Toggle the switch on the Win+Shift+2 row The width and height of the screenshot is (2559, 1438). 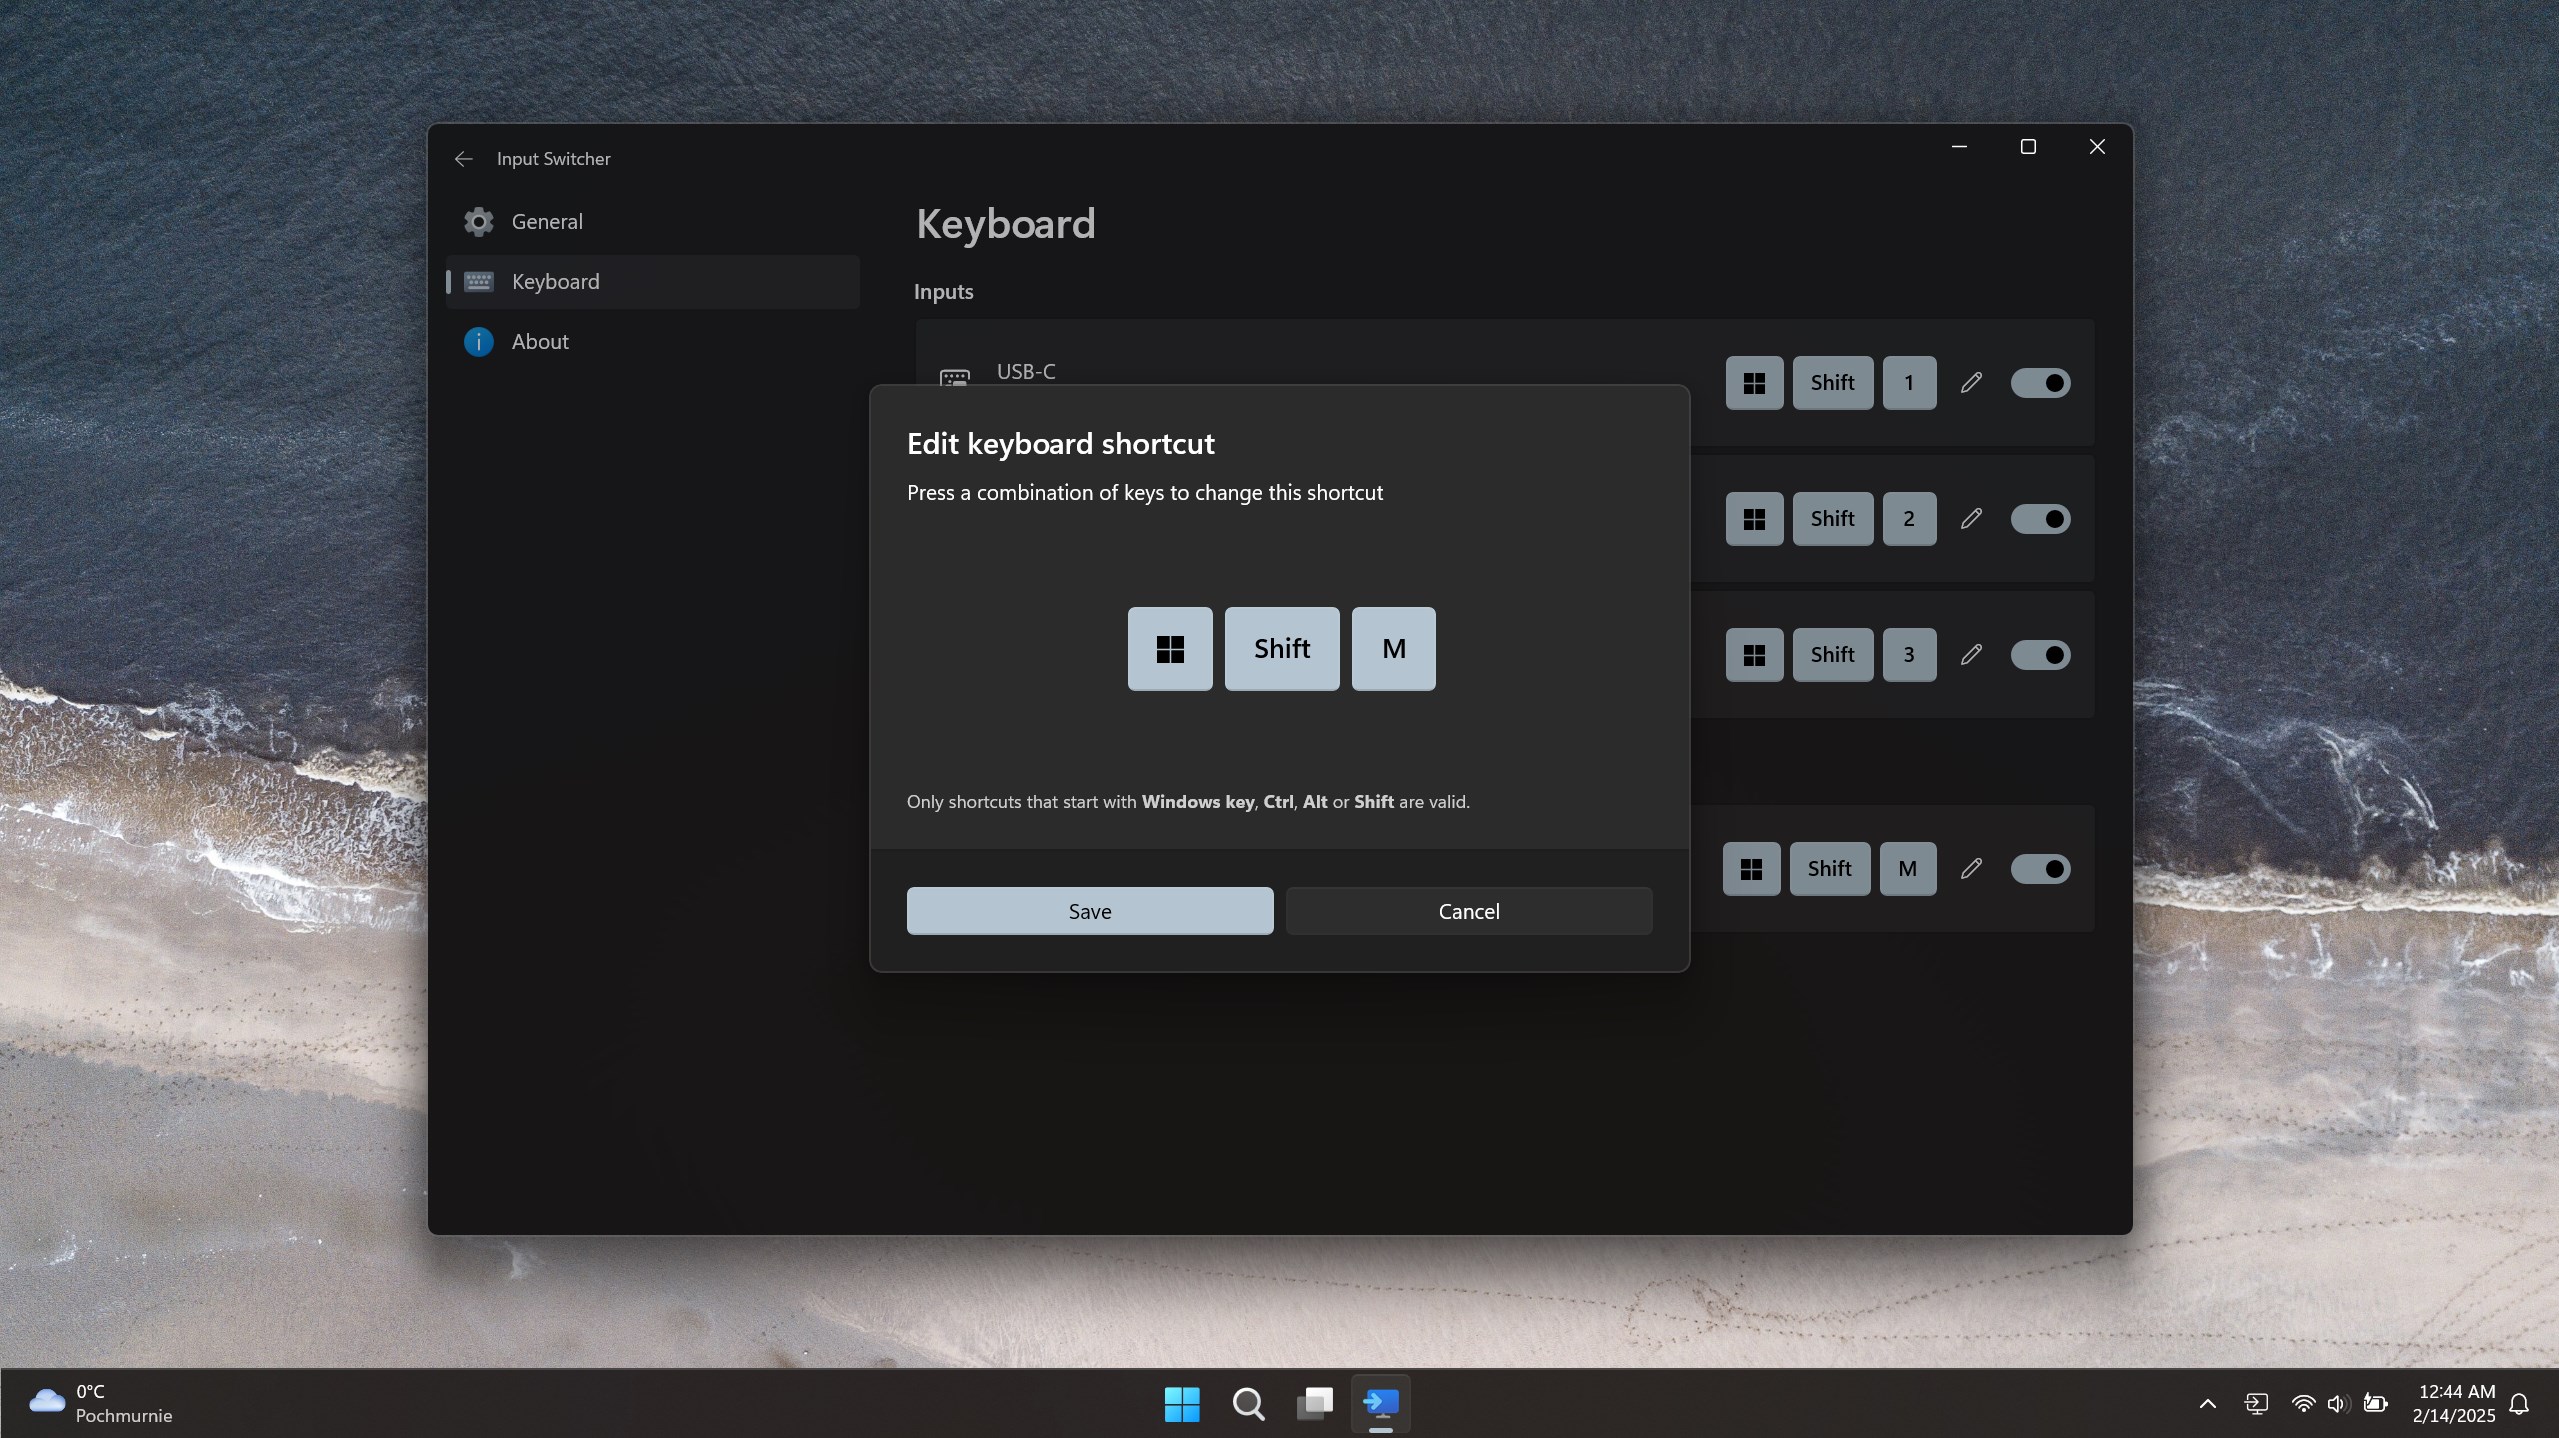coord(2040,518)
